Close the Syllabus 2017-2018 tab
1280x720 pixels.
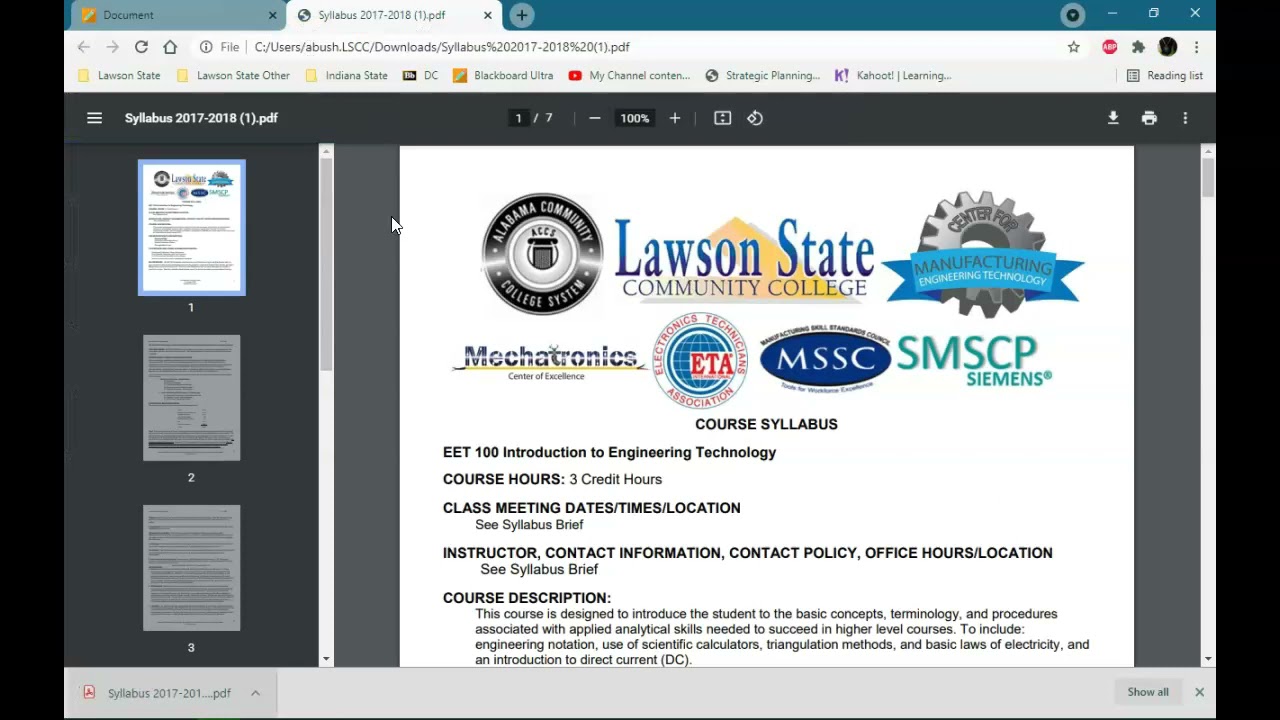tap(488, 15)
